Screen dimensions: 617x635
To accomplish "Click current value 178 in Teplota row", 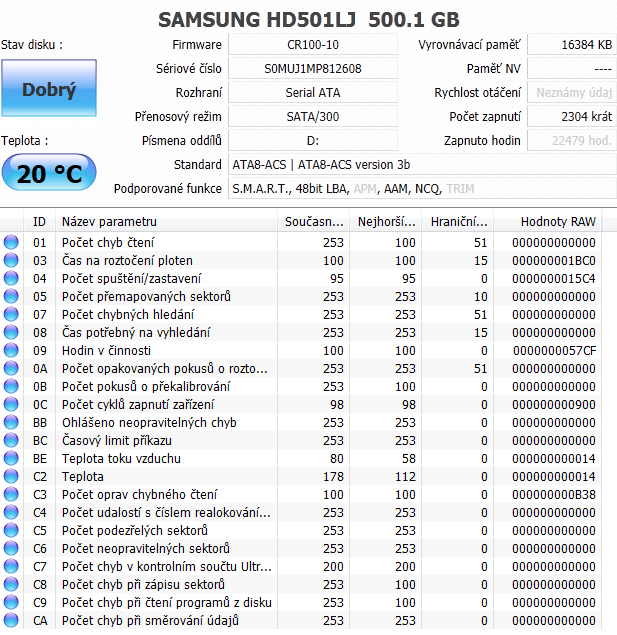I will [x=333, y=476].
